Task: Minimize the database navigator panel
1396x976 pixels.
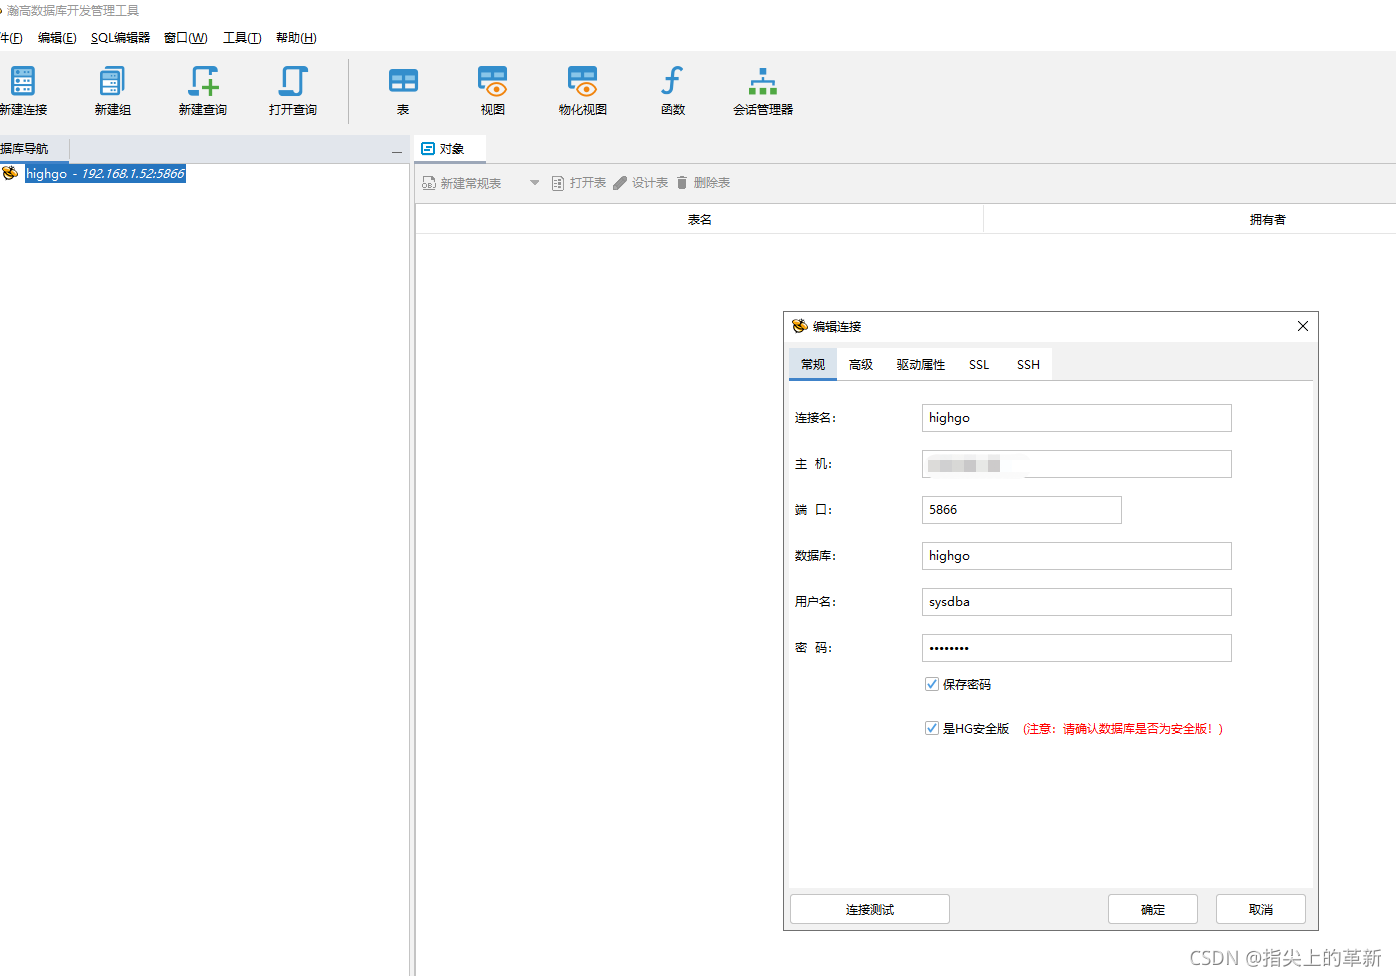Action: point(396,151)
